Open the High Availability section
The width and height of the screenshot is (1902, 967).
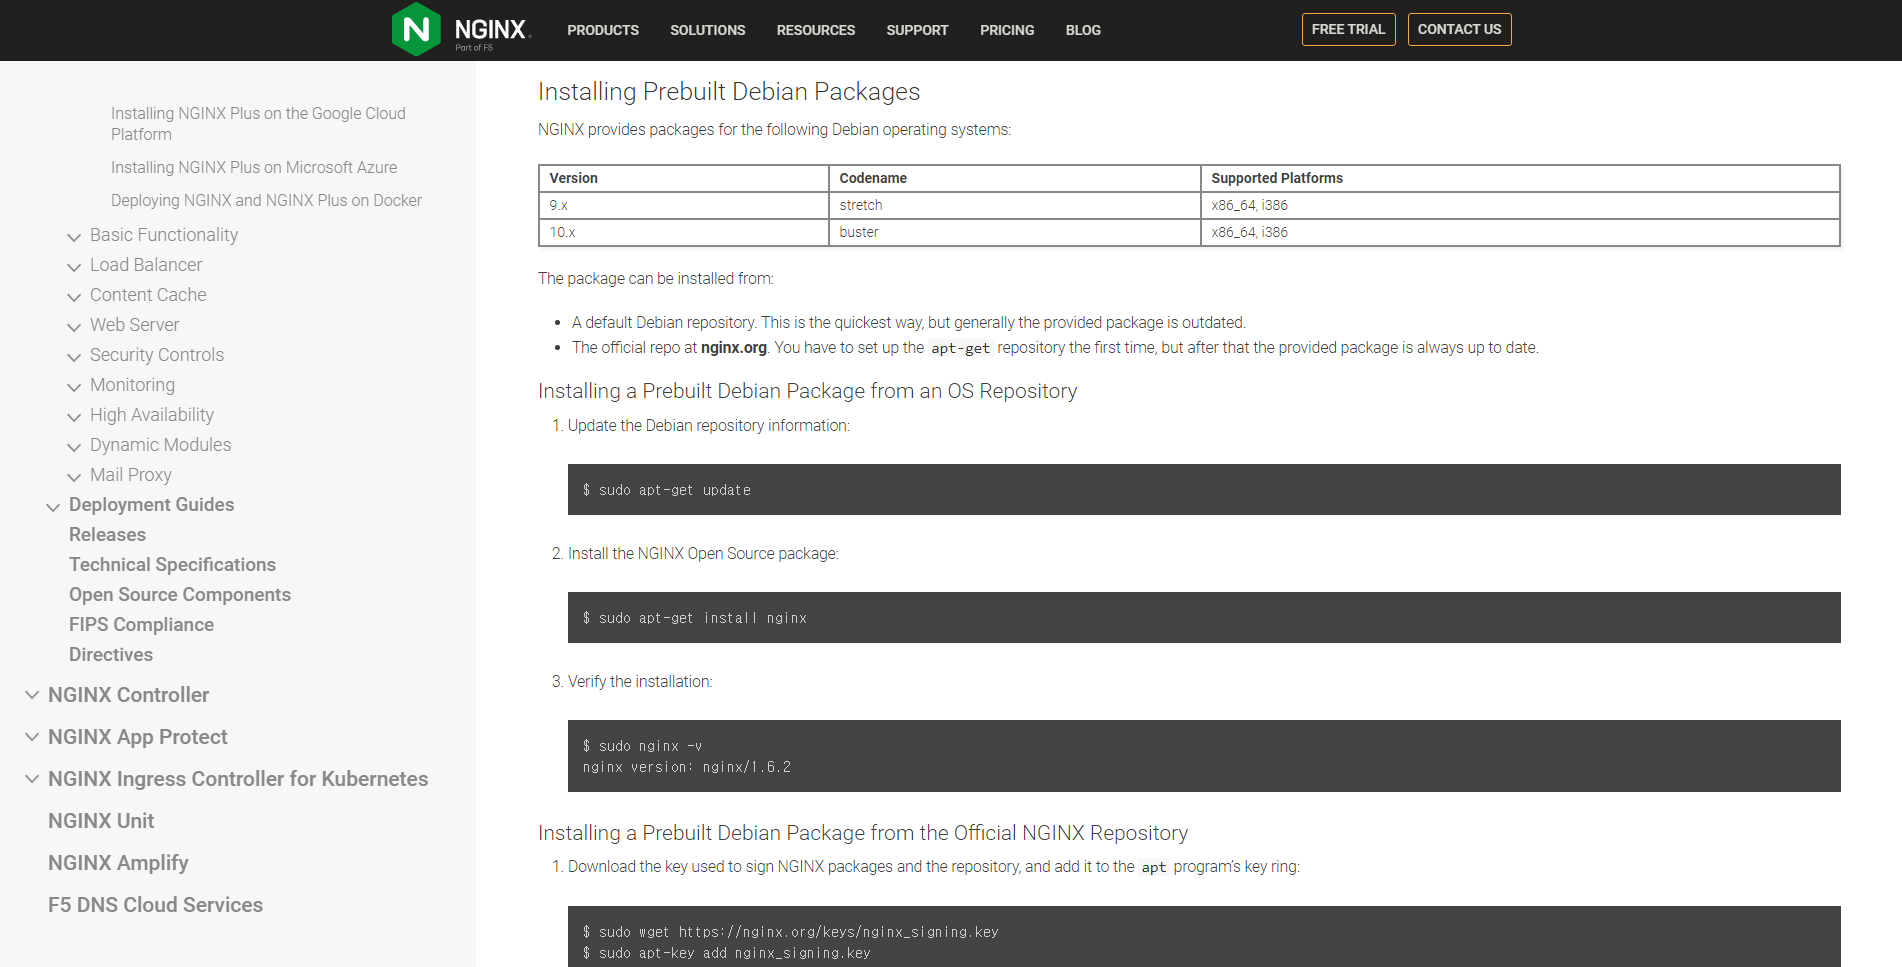[x=152, y=415]
